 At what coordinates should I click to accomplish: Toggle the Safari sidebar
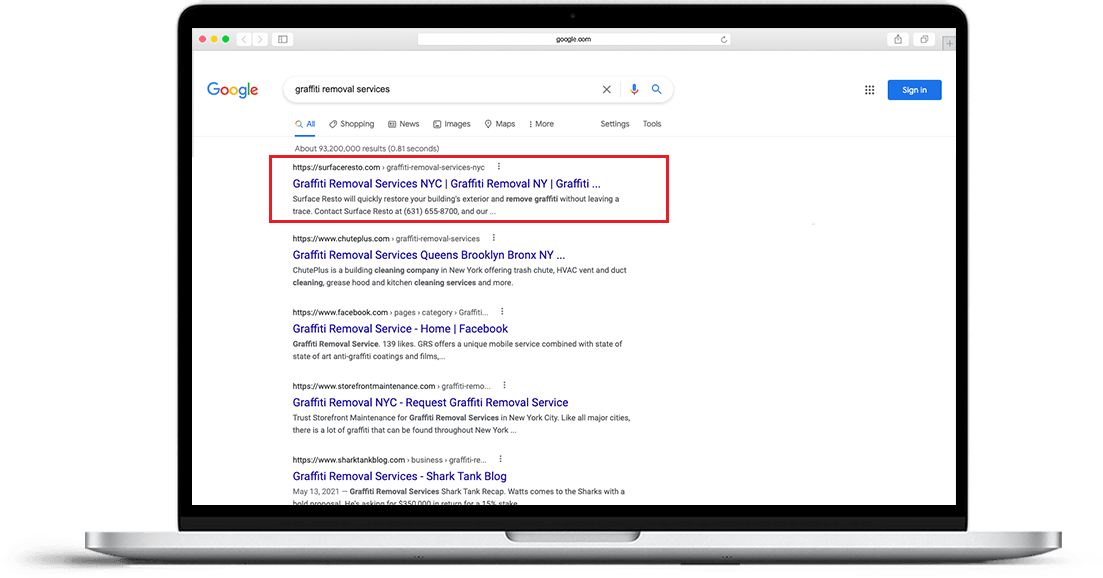(283, 39)
